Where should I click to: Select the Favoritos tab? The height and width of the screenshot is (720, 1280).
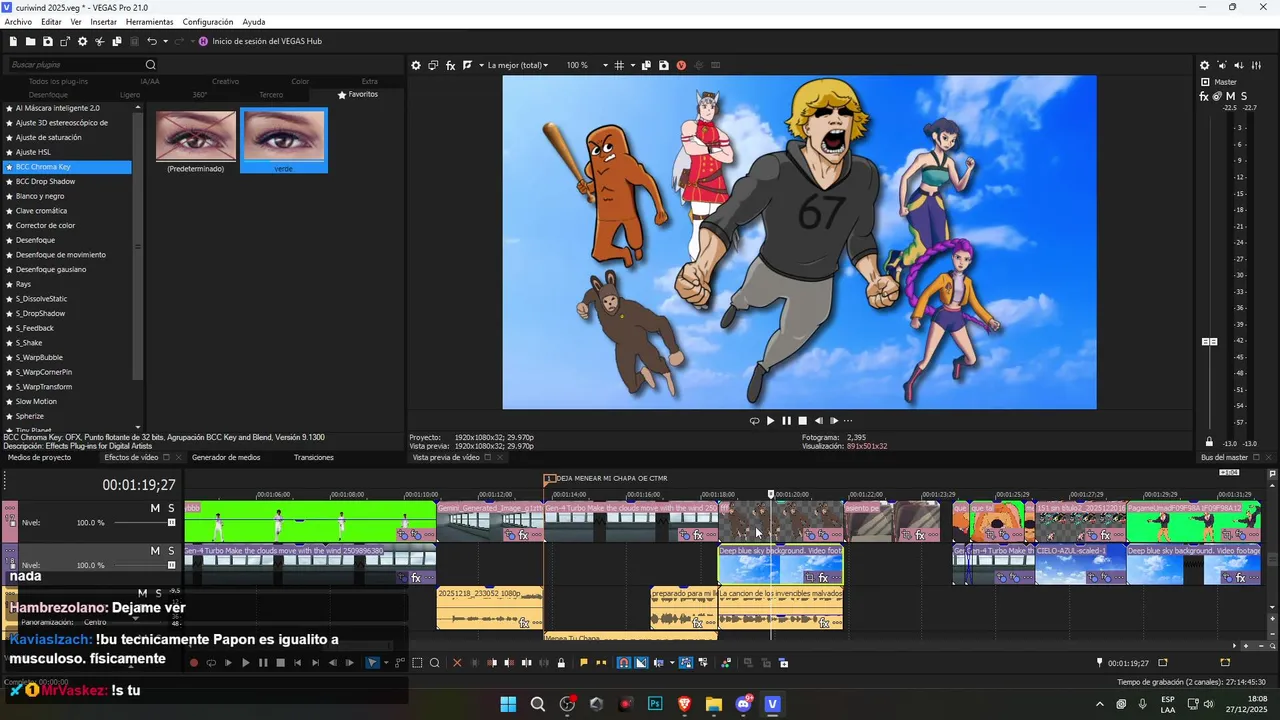pyautogui.click(x=358, y=95)
